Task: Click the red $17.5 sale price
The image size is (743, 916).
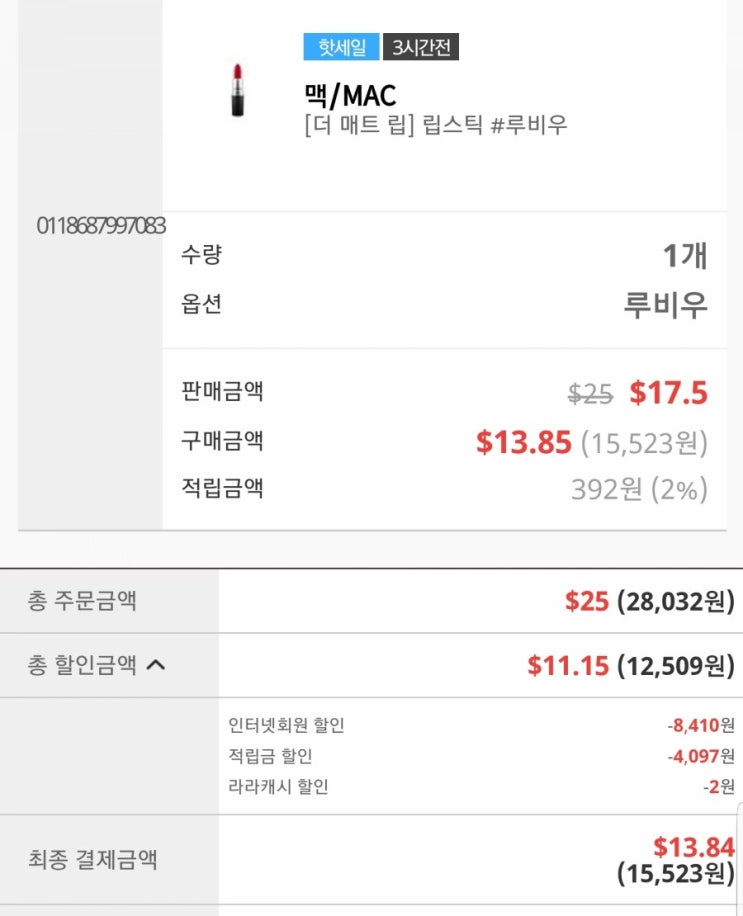Action: coord(668,393)
